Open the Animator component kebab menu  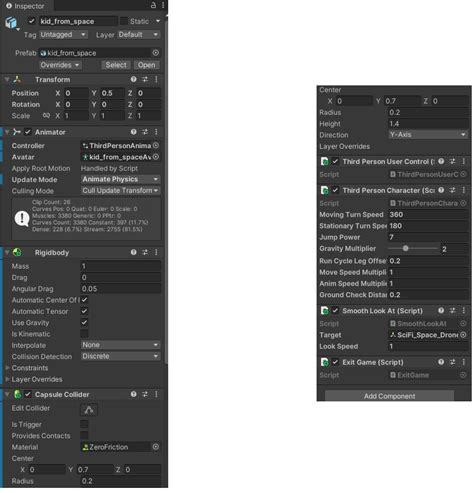pyautogui.click(x=156, y=132)
